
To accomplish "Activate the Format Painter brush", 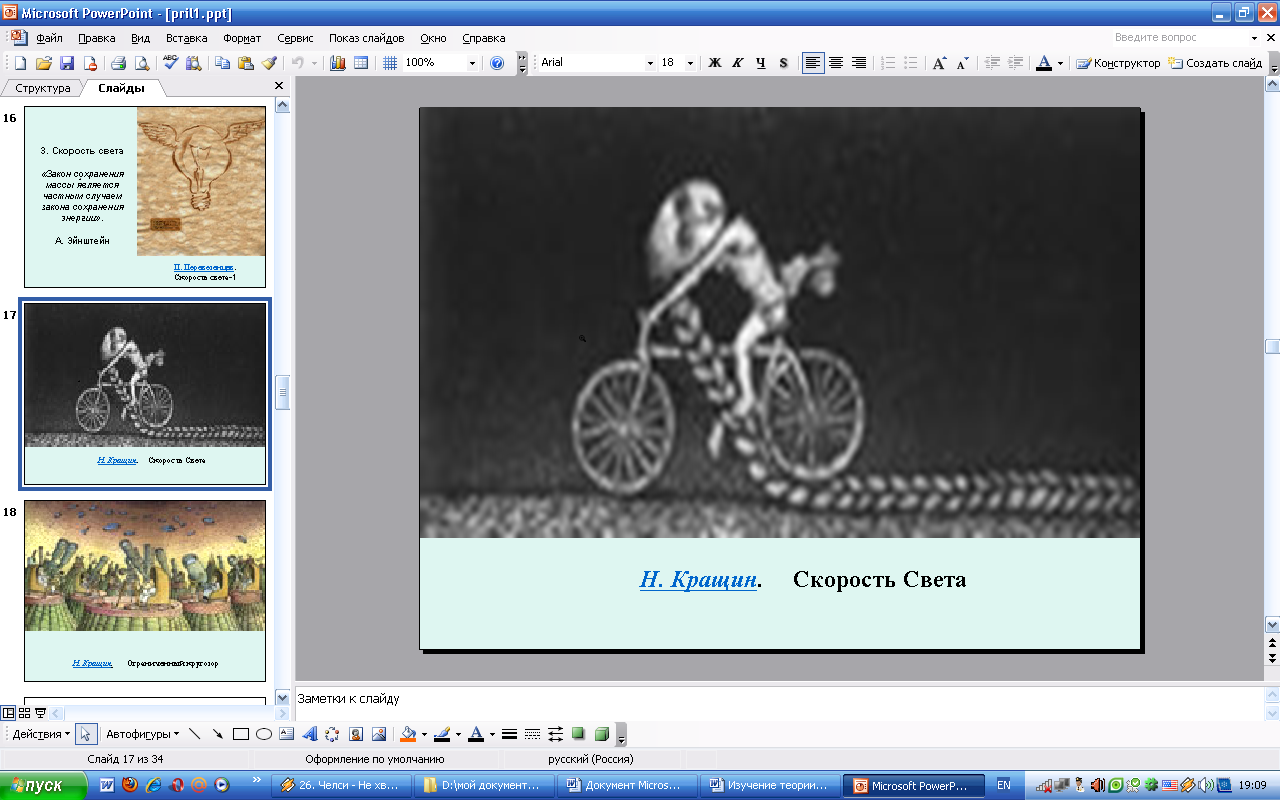I will click(268, 62).
